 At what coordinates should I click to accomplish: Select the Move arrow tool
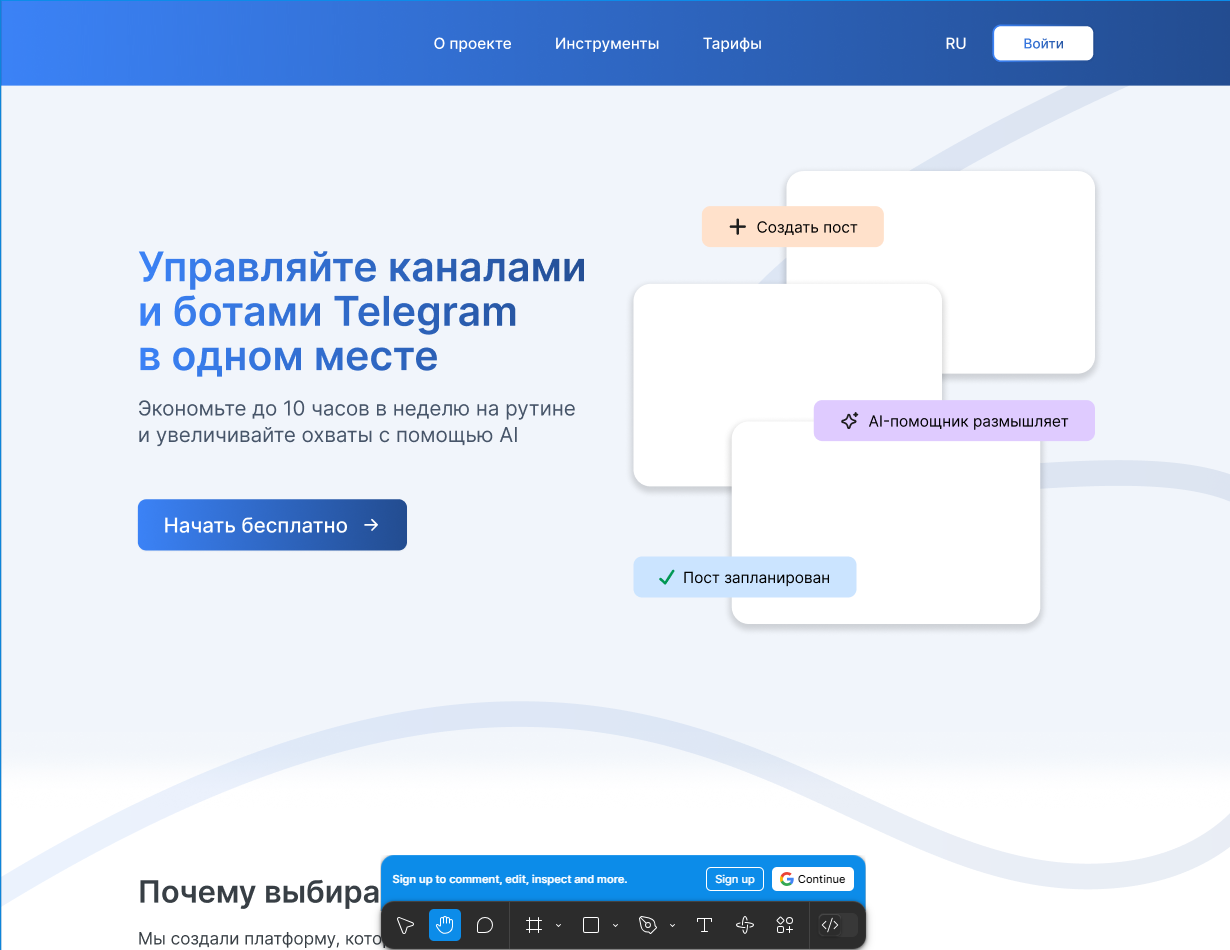coord(405,925)
